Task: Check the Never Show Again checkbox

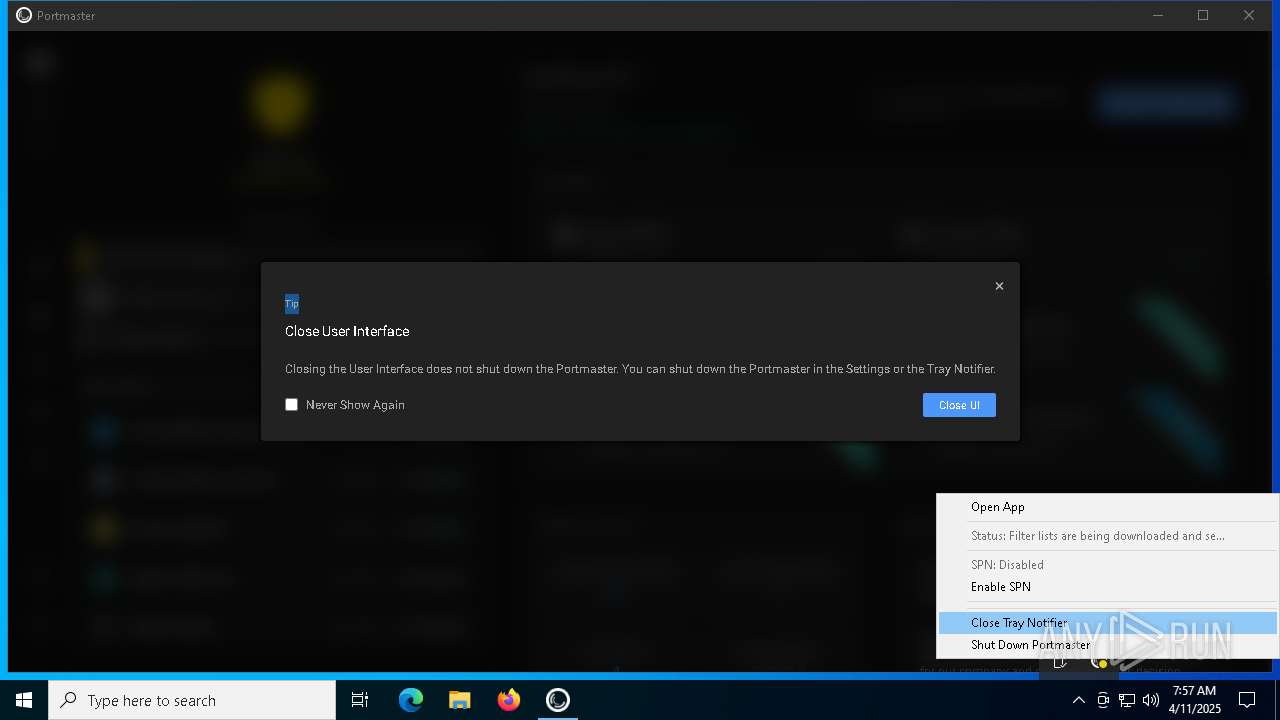Action: [292, 405]
